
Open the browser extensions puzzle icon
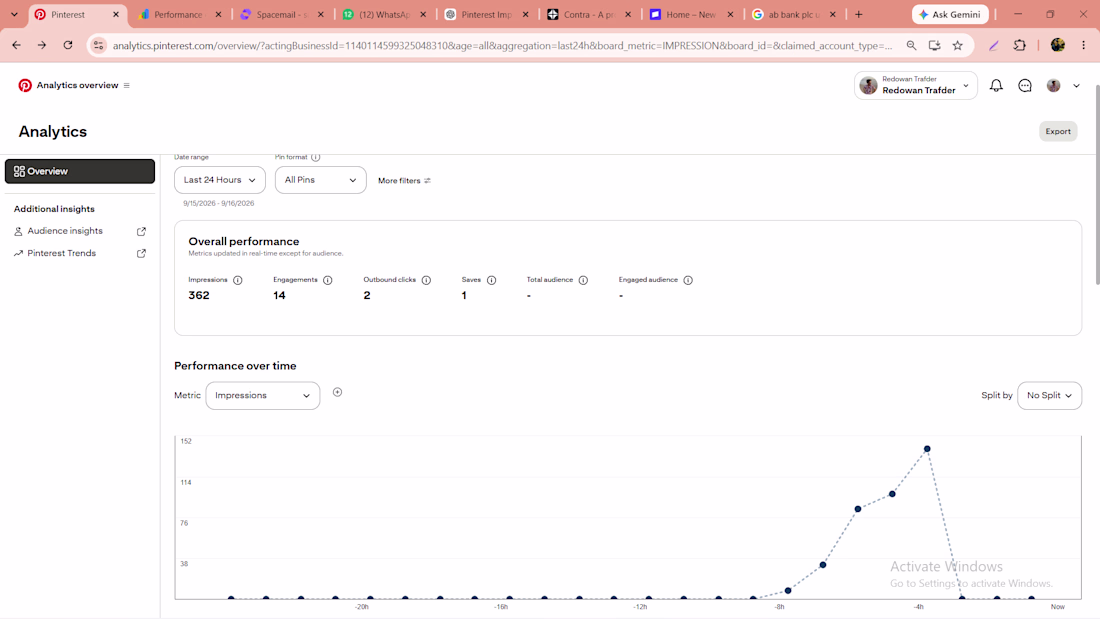pos(1019,45)
